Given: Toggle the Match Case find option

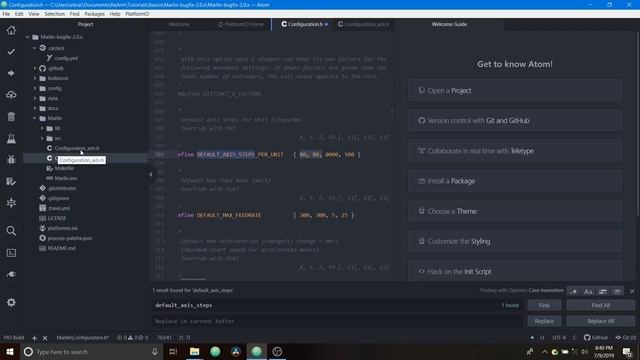Looking at the screenshot, I should click(x=588, y=291).
